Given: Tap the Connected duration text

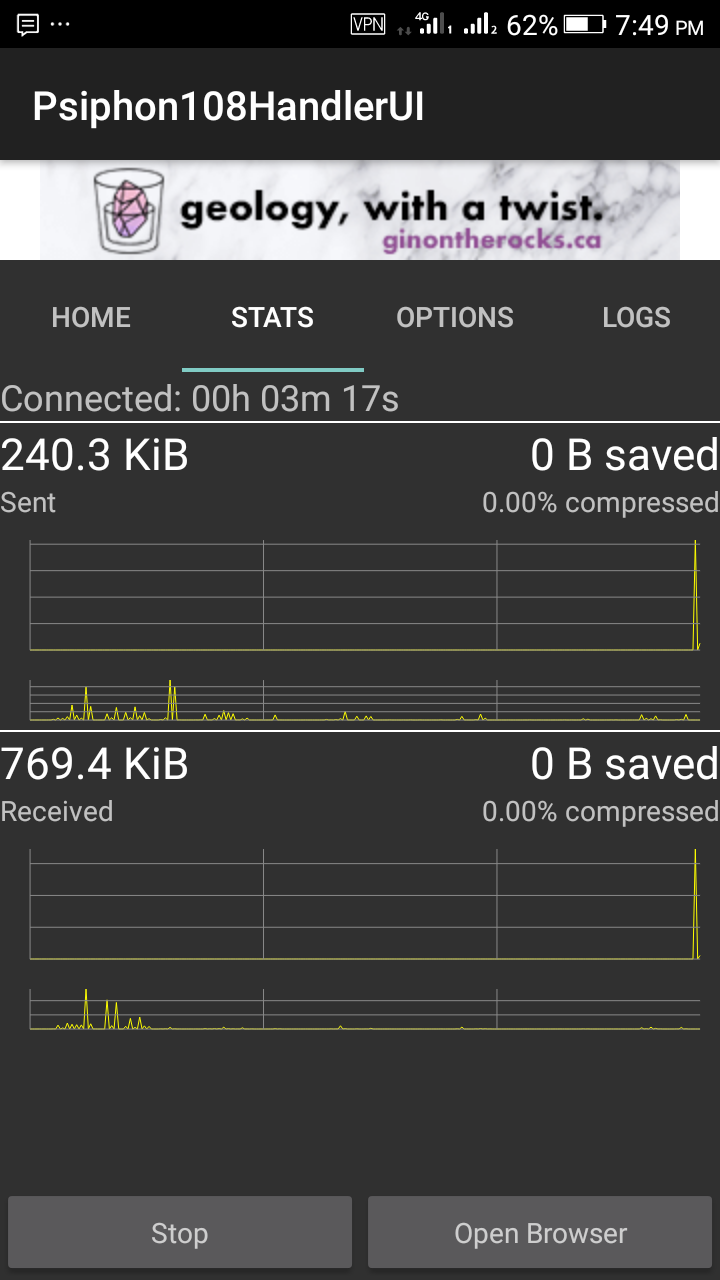Looking at the screenshot, I should click(x=200, y=399).
